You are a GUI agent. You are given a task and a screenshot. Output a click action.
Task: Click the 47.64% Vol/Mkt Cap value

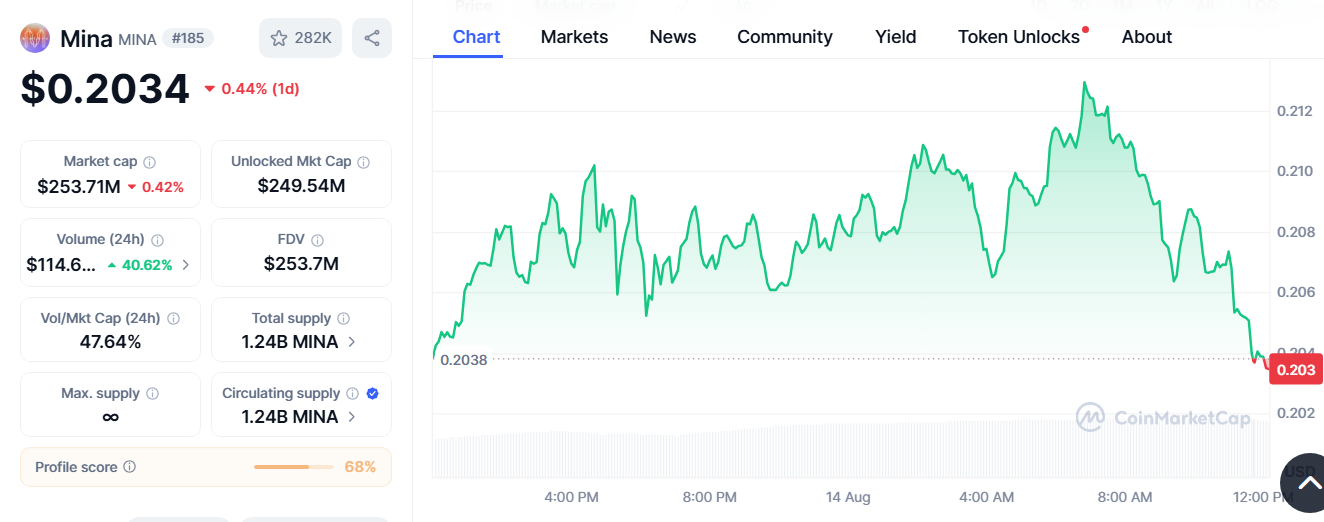tap(110, 342)
